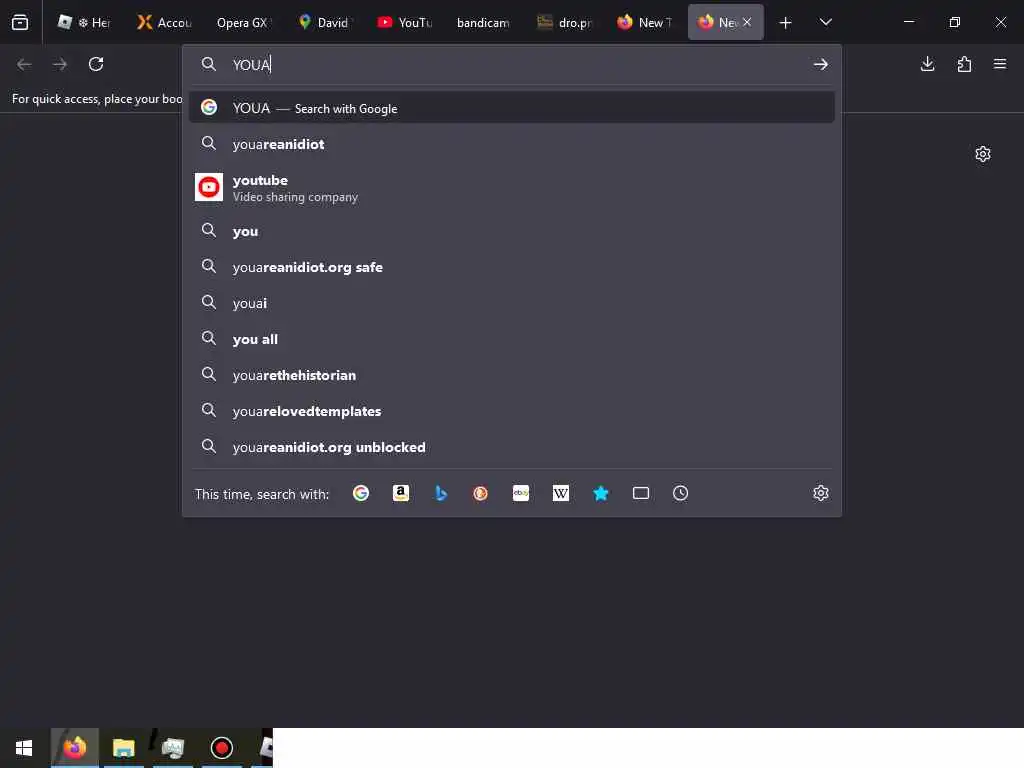Select the 'you' suggestion
1024x768 pixels.
coord(511,231)
